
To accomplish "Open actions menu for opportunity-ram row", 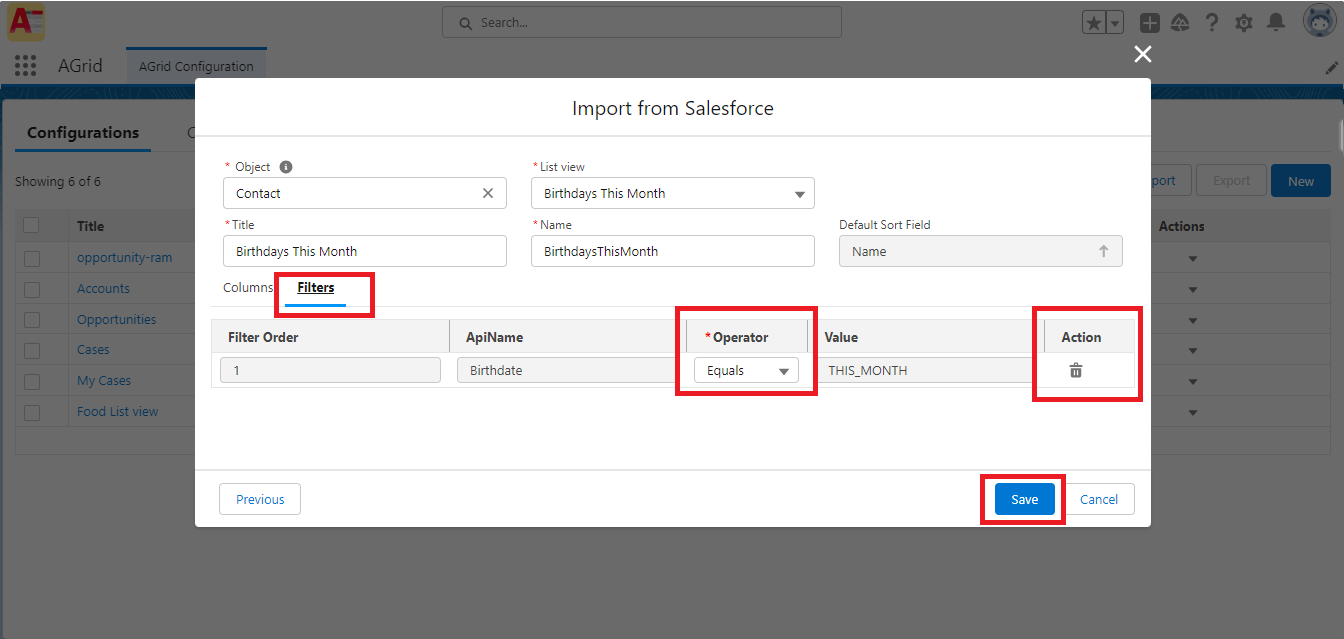I will click(1192, 259).
